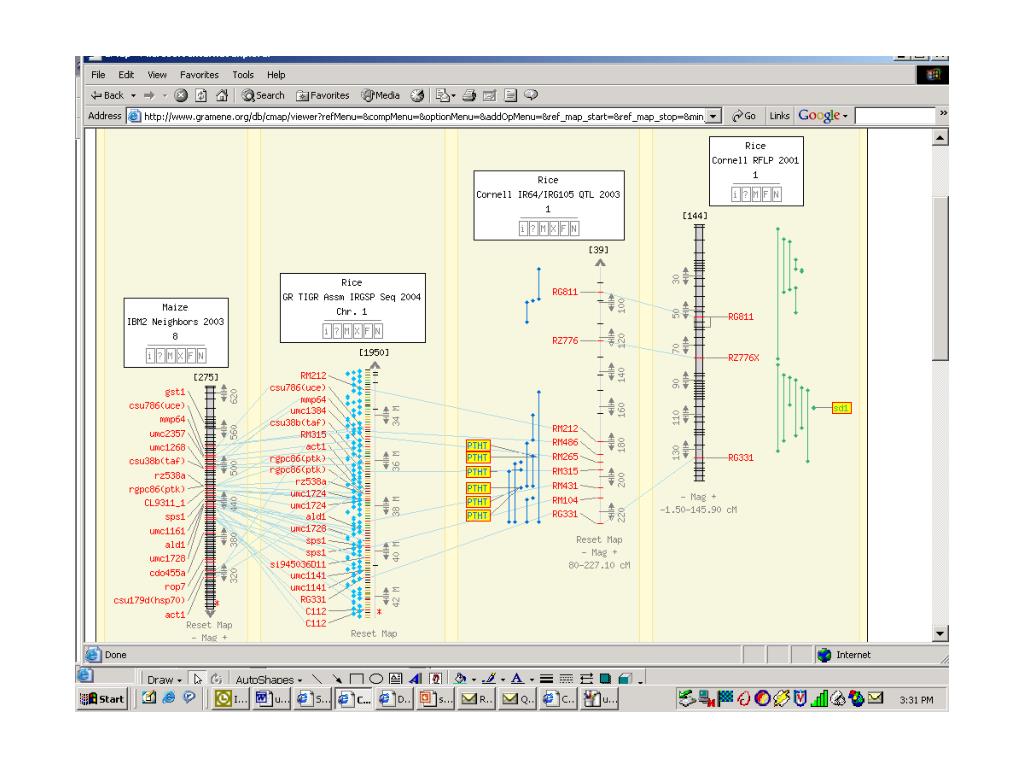Open the View menu
Image resolution: width=1024 pixels, height=768 pixels.
(157, 74)
